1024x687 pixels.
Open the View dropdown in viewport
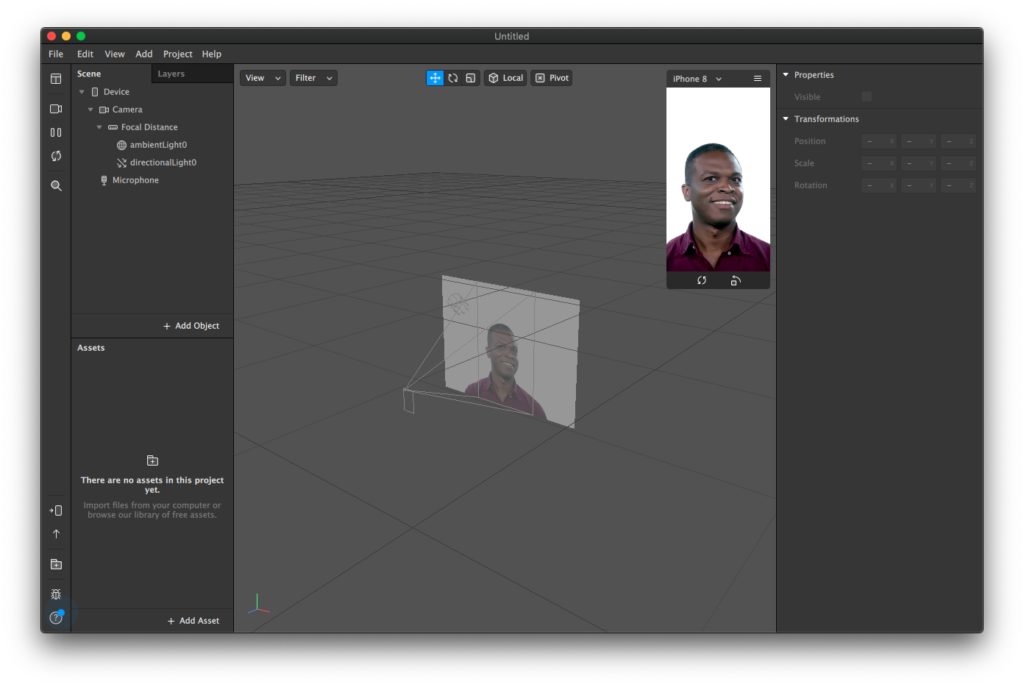pyautogui.click(x=263, y=78)
